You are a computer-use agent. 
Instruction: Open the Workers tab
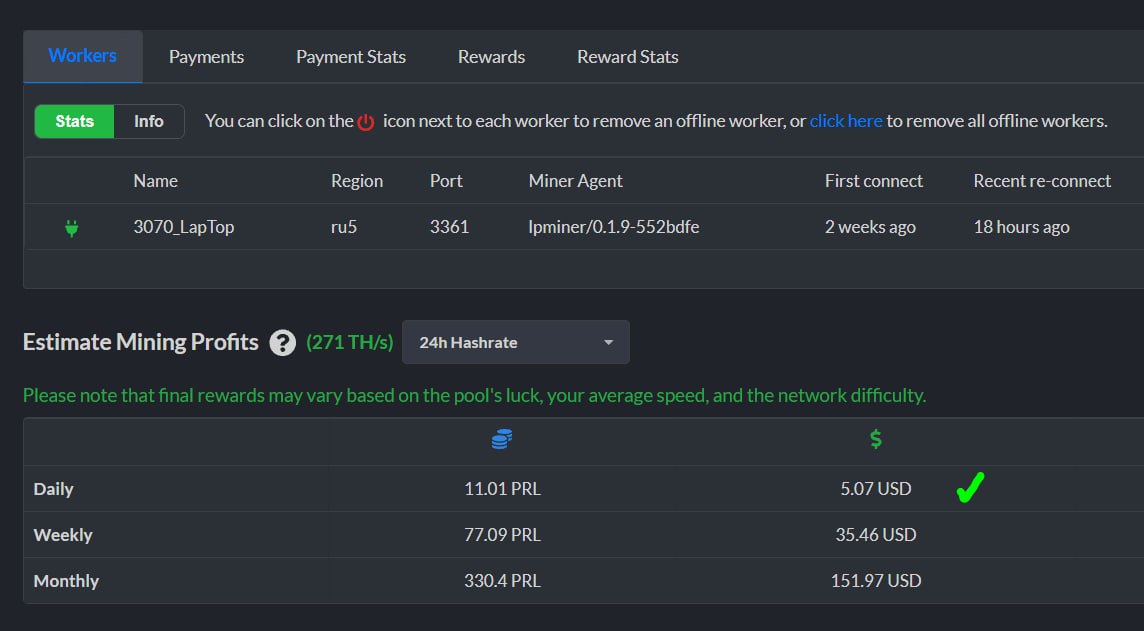coord(82,56)
